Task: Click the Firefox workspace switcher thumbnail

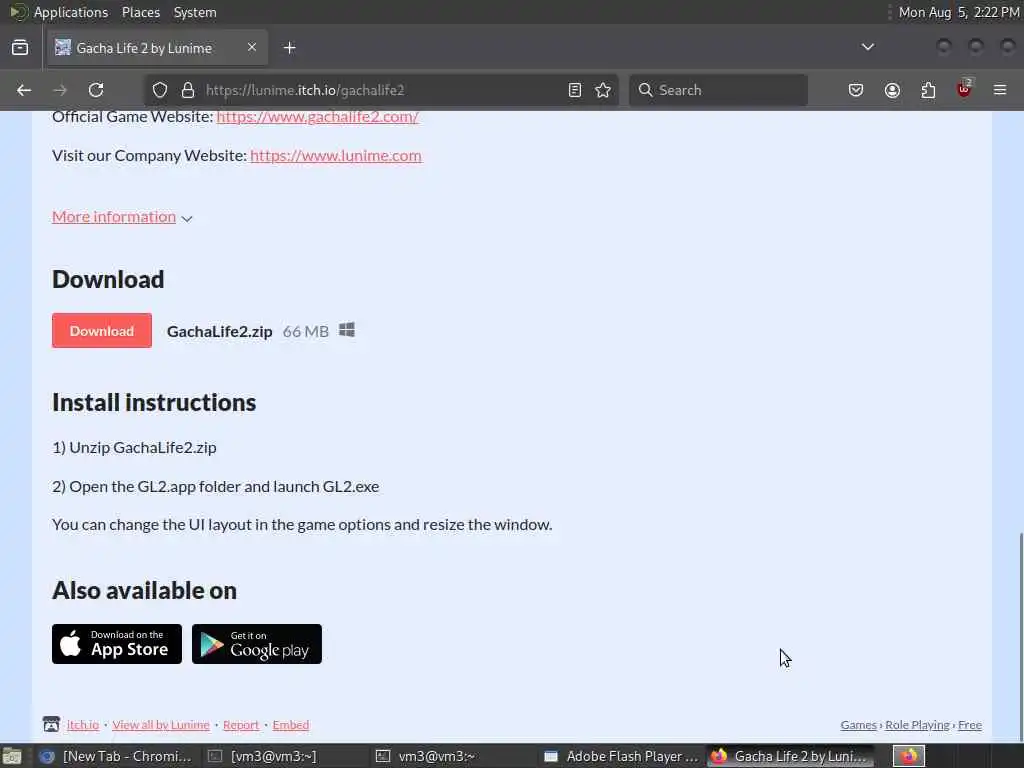Action: click(908, 756)
